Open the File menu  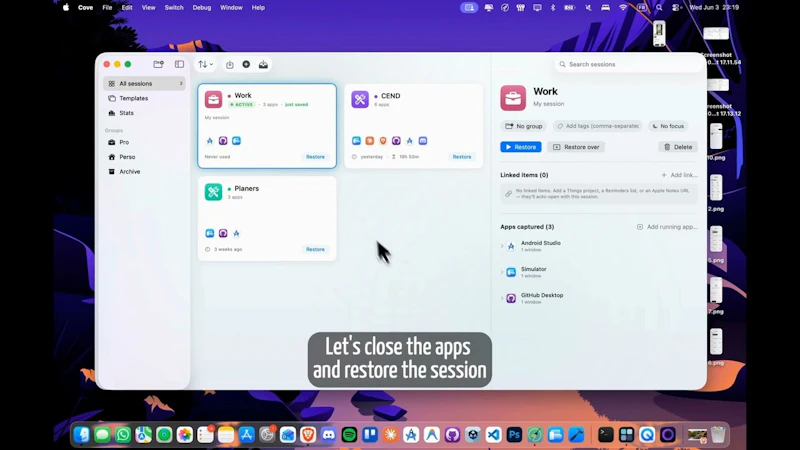tap(107, 8)
